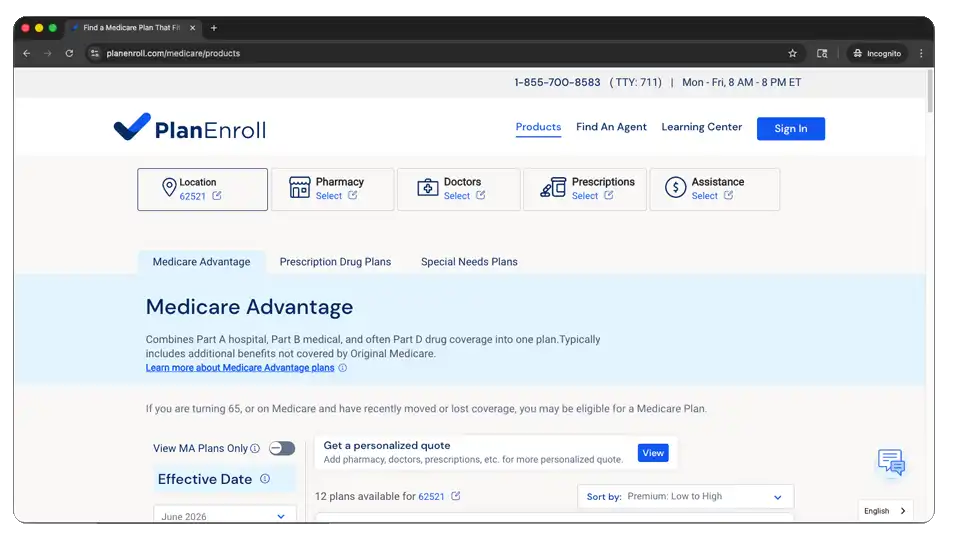Open the chat bubble widget

891,462
